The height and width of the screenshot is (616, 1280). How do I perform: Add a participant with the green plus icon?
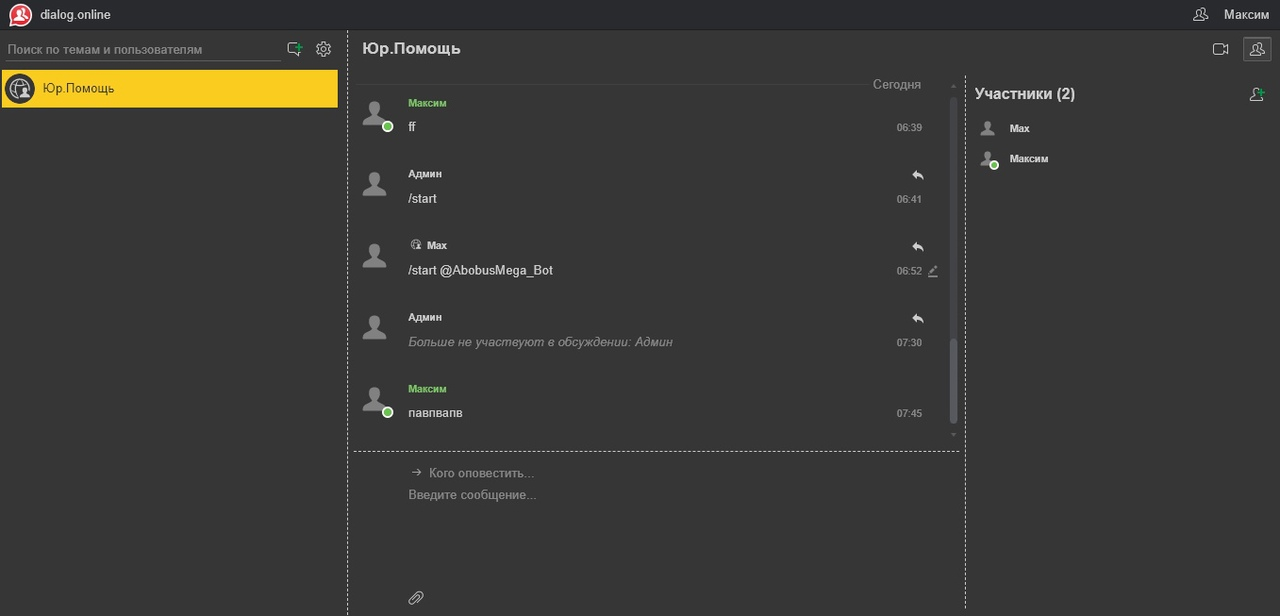click(x=1257, y=94)
